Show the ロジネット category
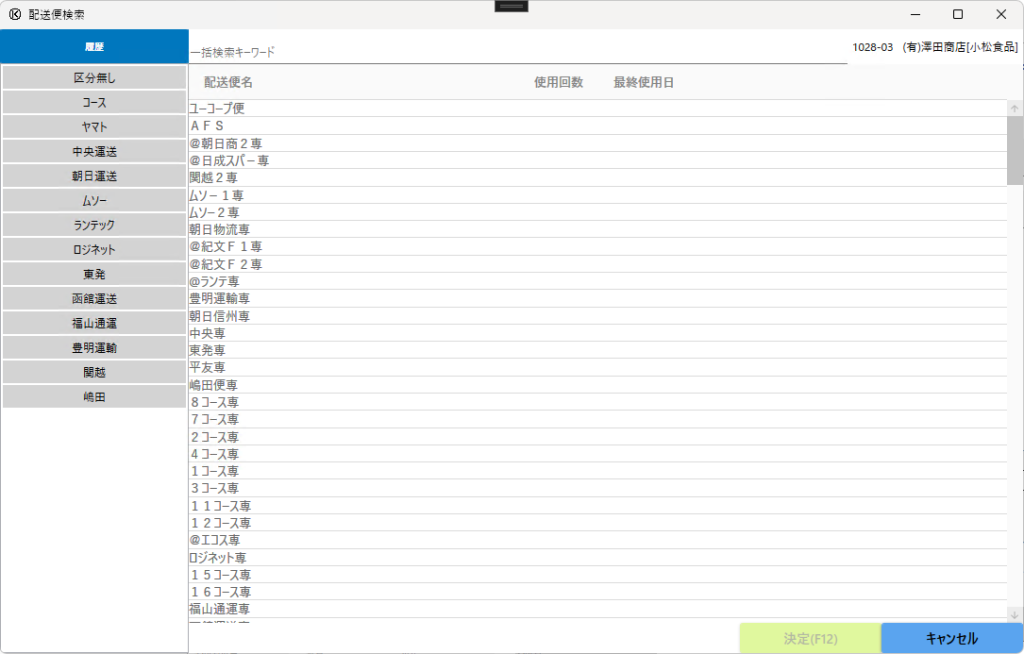The image size is (1024, 654). click(x=95, y=250)
